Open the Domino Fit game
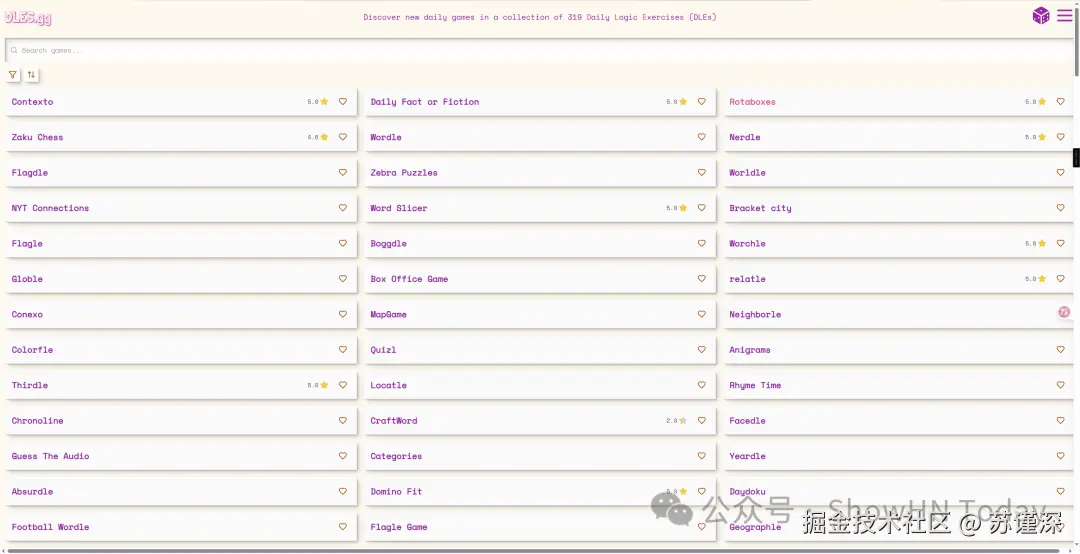The width and height of the screenshot is (1080, 554). (x=396, y=491)
